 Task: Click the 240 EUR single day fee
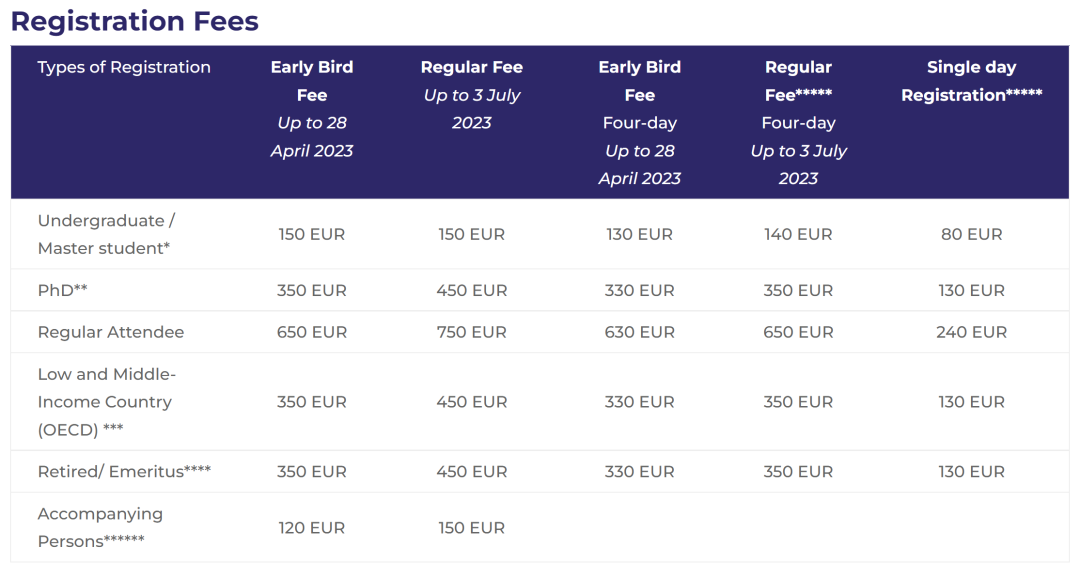pyautogui.click(x=971, y=332)
